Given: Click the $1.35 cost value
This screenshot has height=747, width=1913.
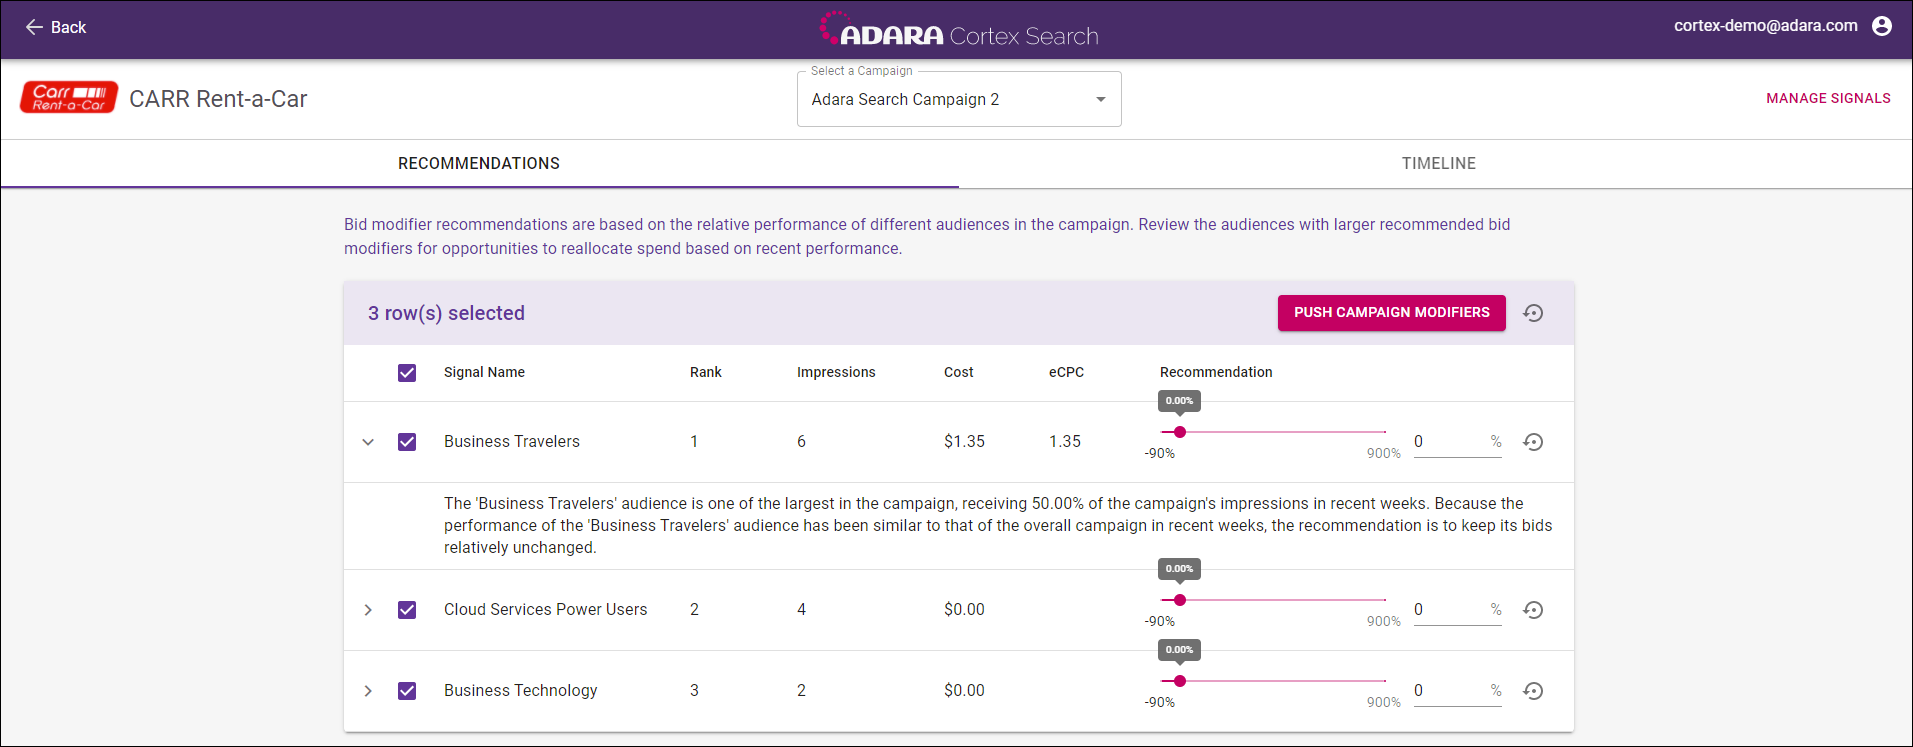Looking at the screenshot, I should coord(964,441).
